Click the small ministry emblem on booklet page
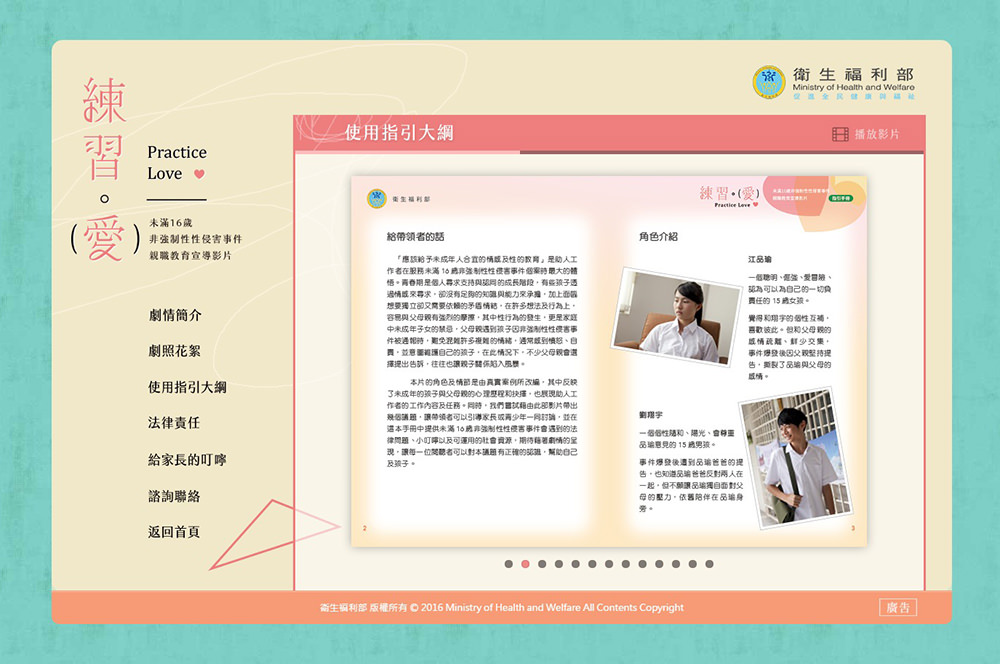 [376, 199]
